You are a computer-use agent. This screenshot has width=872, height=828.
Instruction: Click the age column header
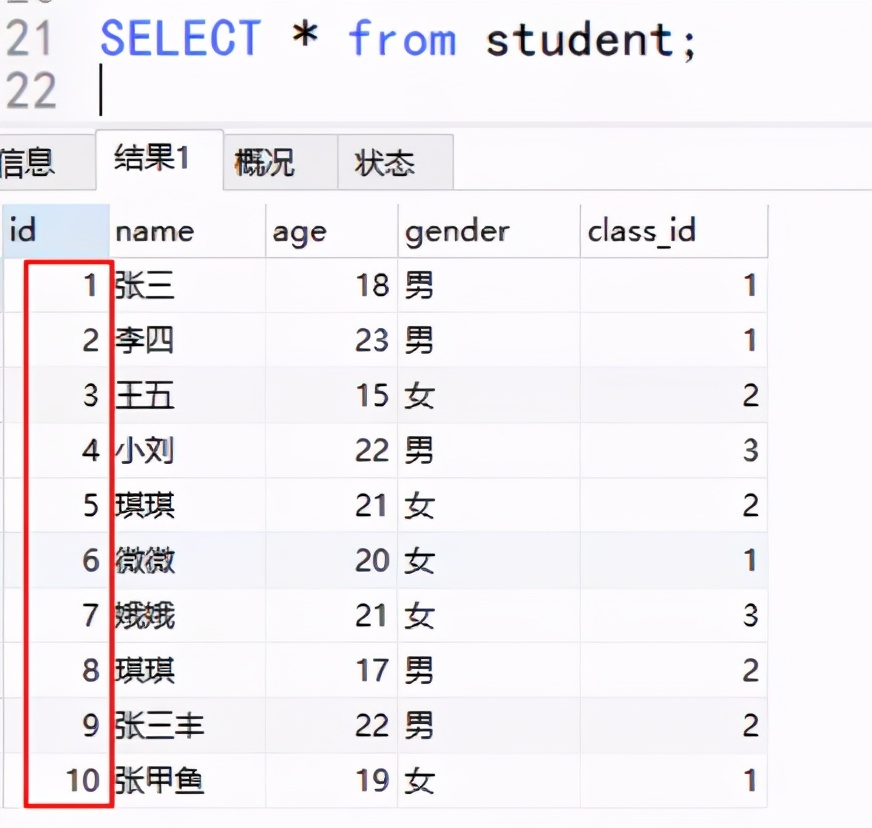click(x=331, y=231)
